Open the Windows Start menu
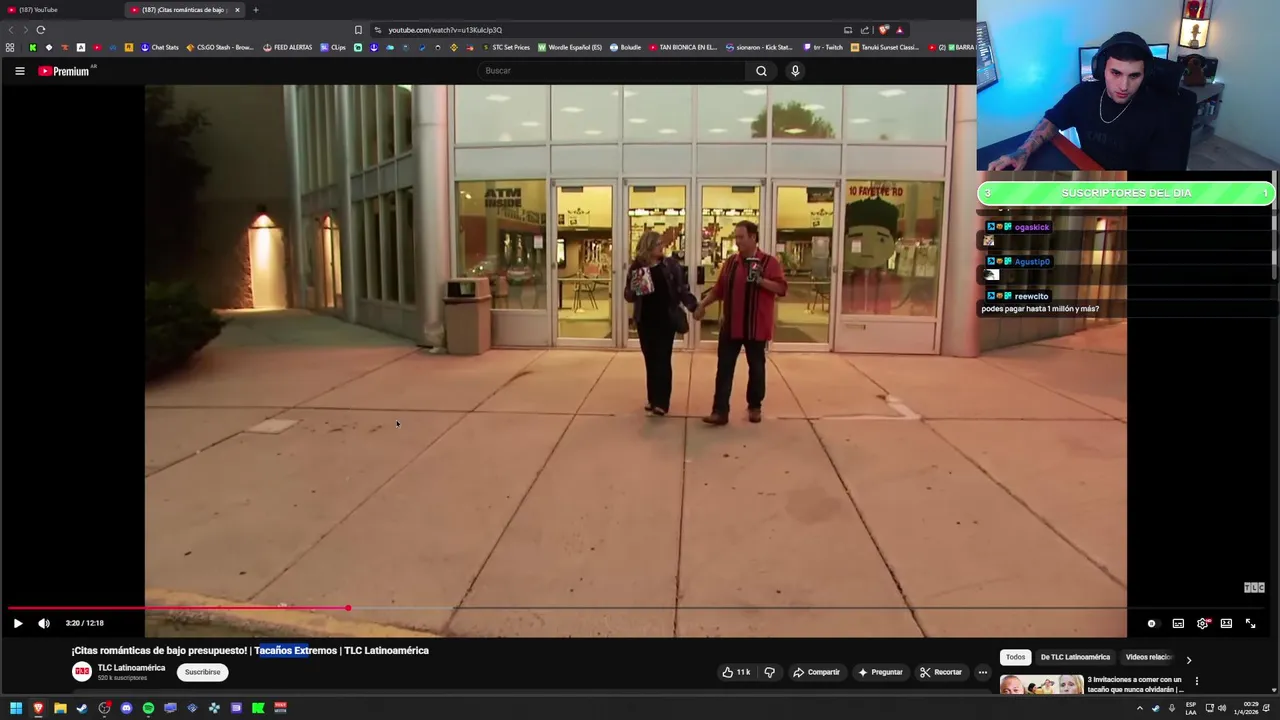Viewport: 1280px width, 720px height. click(16, 708)
